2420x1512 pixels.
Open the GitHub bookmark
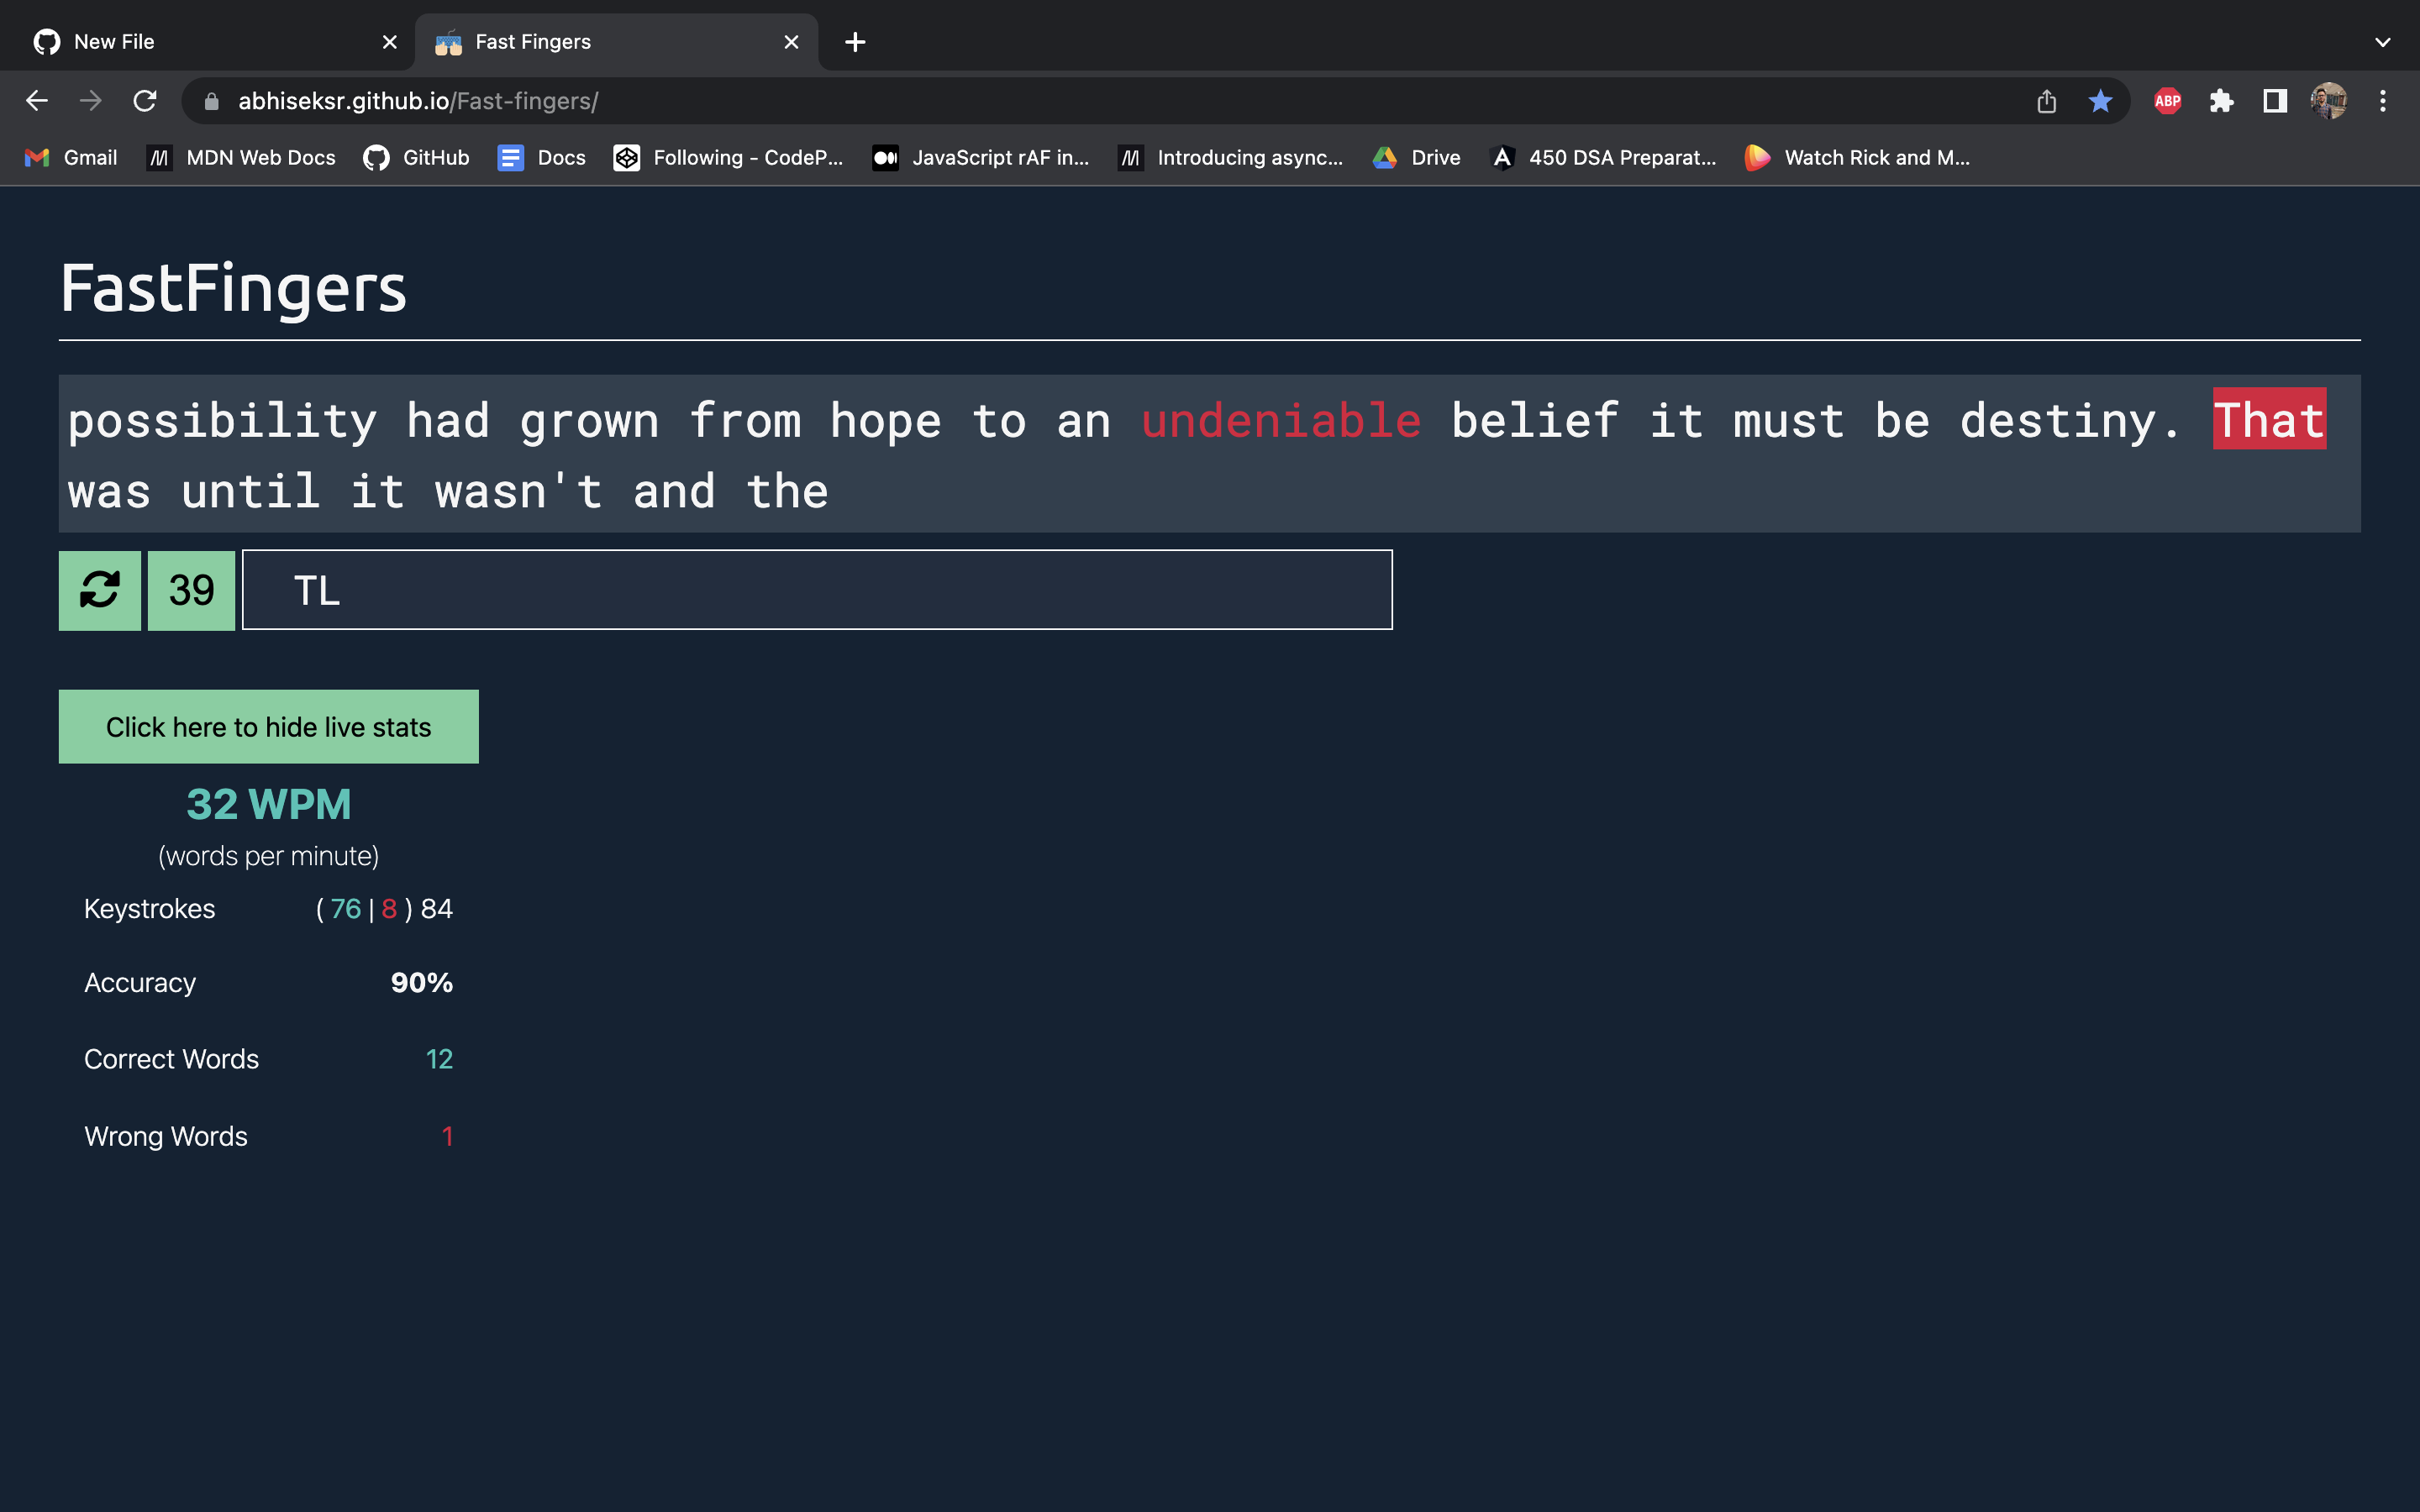coord(416,157)
